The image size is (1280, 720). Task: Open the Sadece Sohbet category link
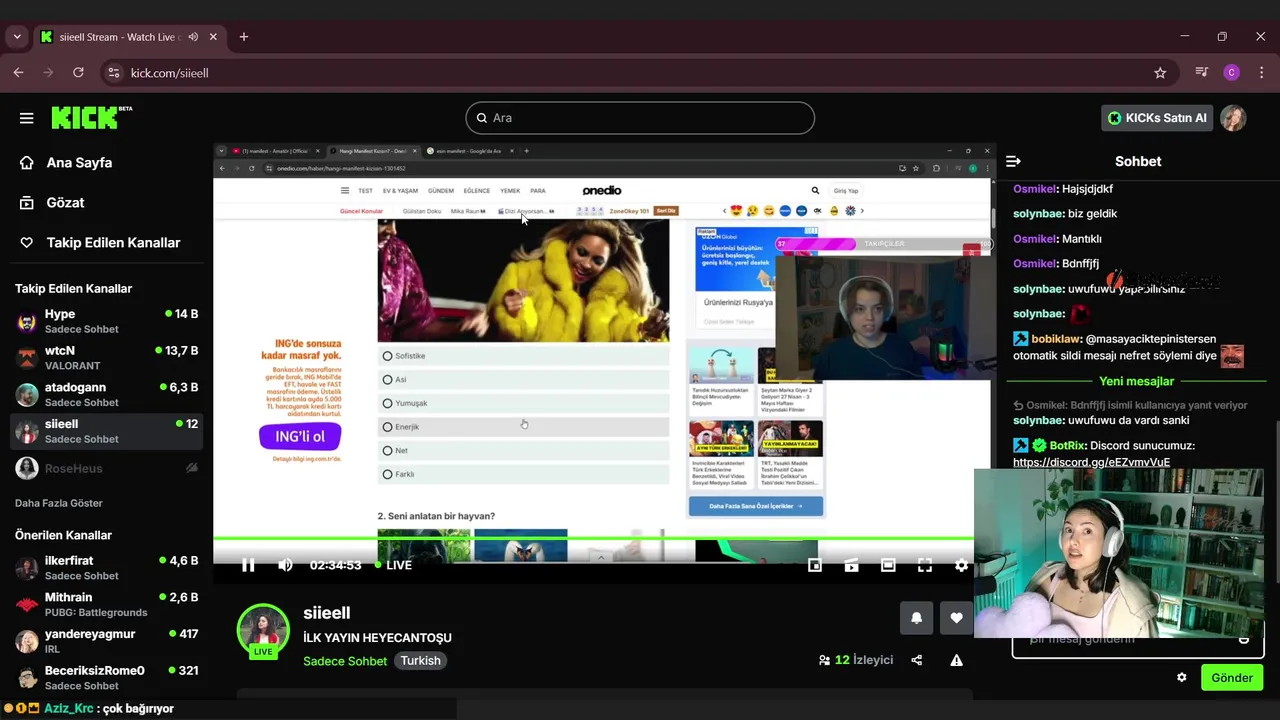pos(345,661)
